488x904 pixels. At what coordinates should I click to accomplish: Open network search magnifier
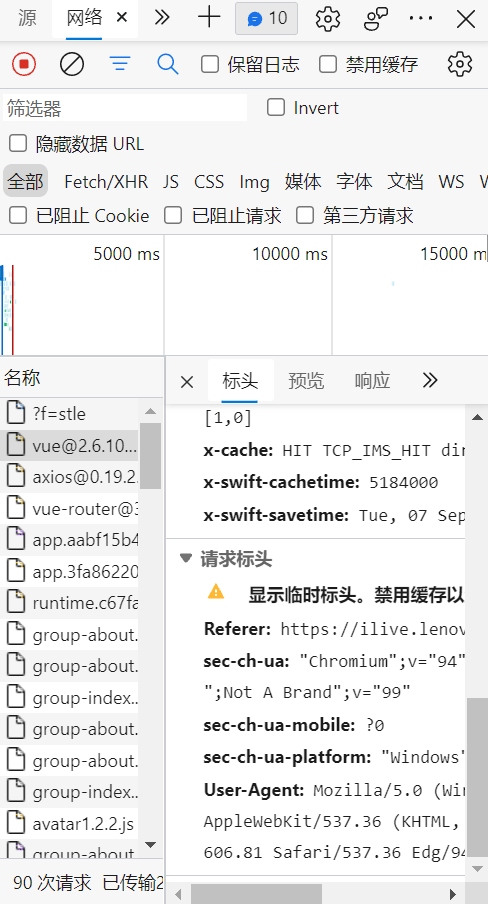[167, 63]
